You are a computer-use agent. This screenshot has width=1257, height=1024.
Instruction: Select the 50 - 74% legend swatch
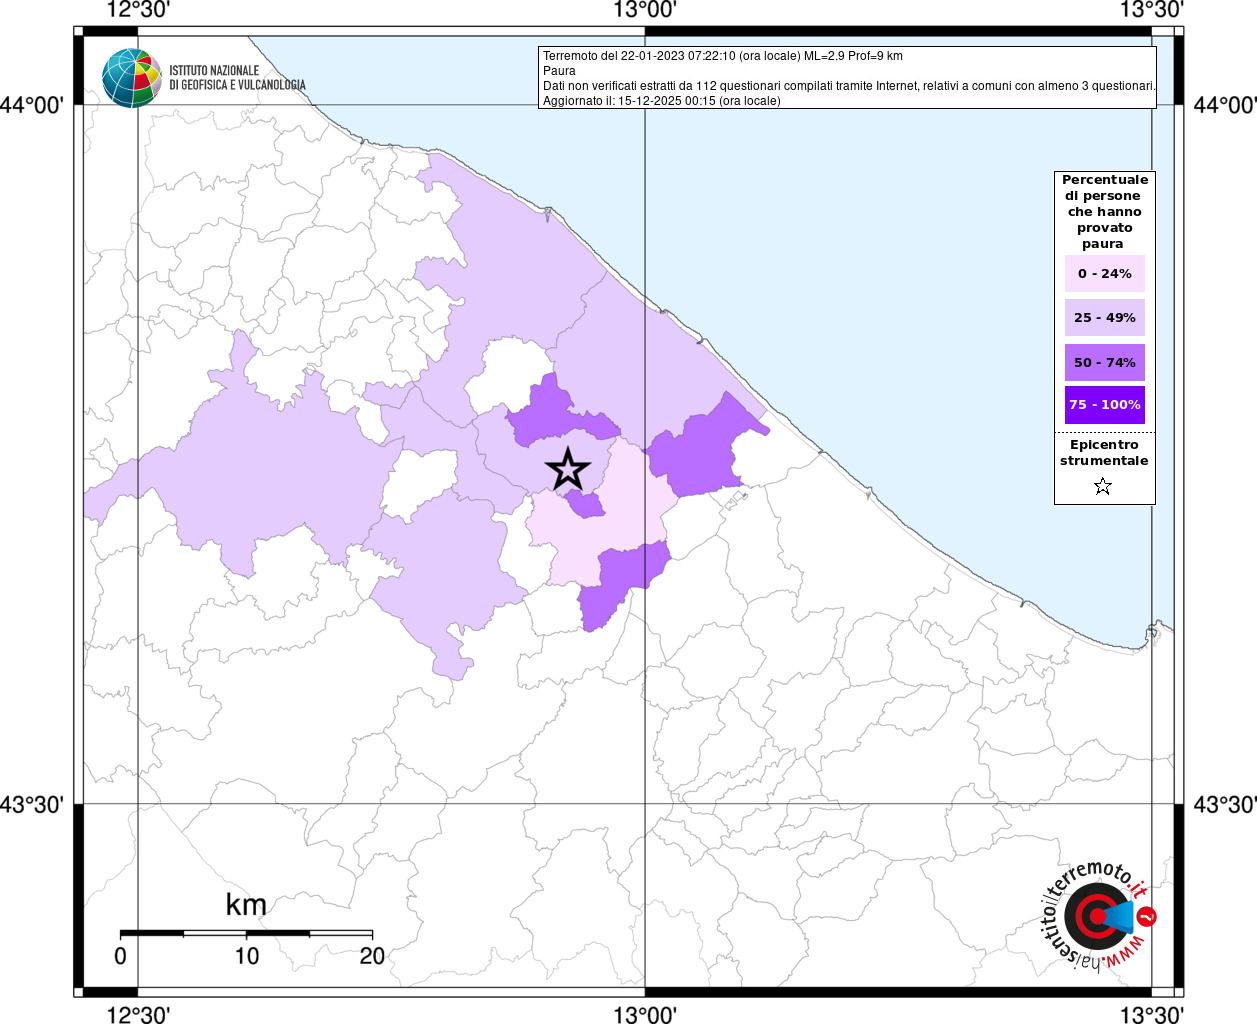(1104, 362)
